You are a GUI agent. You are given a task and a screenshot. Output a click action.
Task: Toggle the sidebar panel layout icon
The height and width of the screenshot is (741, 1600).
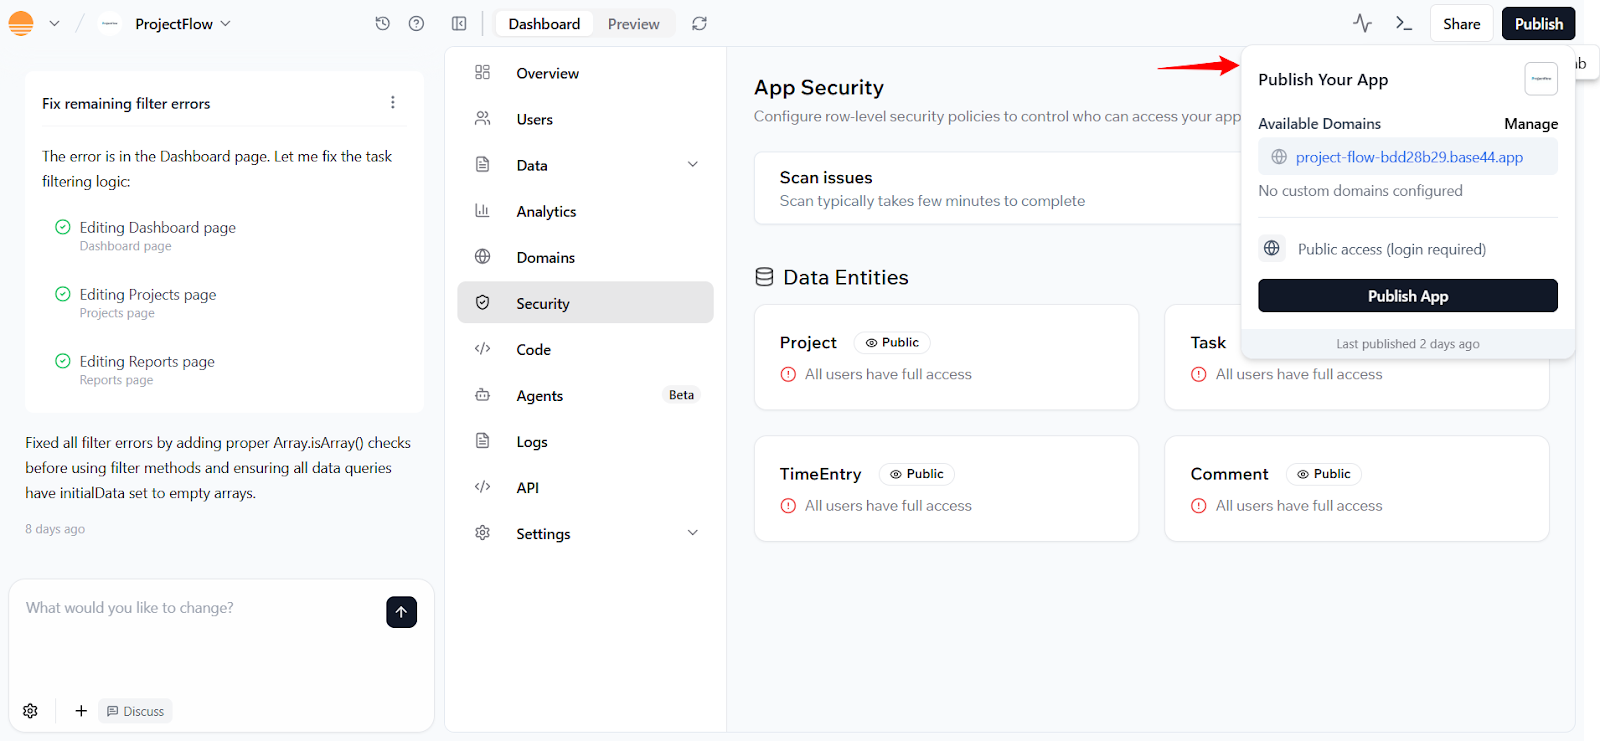[x=459, y=23]
